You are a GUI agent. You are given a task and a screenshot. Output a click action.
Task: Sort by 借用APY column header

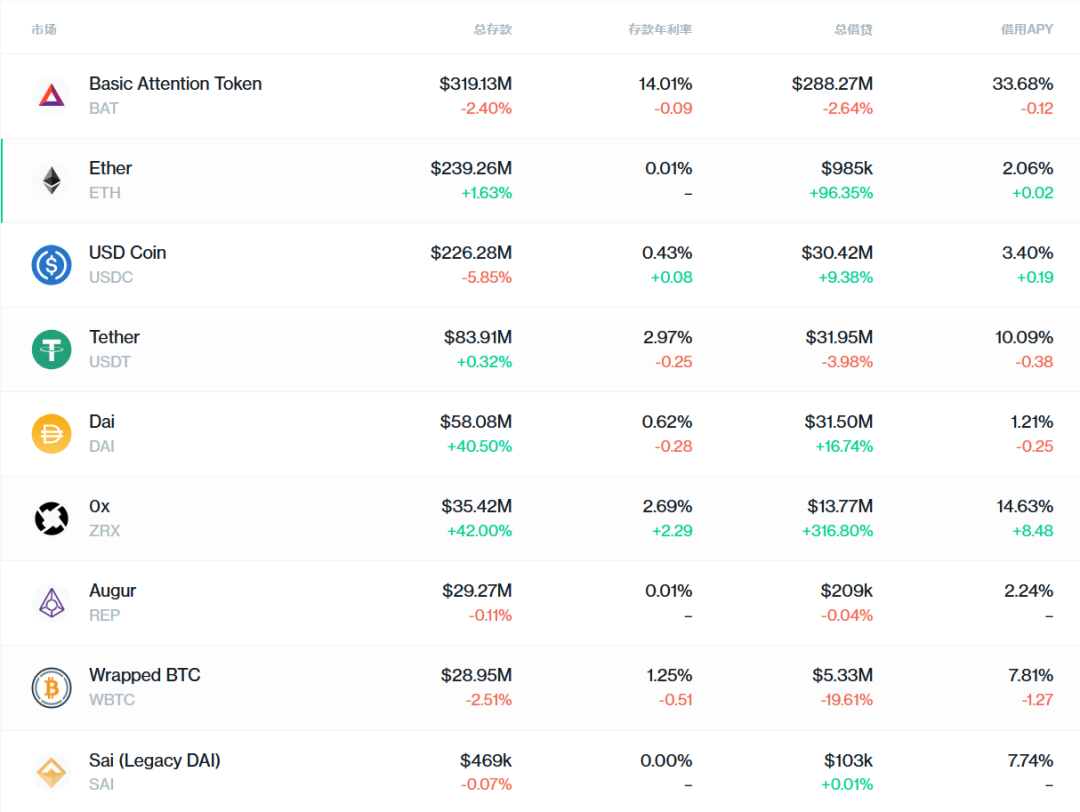click(x=1026, y=29)
